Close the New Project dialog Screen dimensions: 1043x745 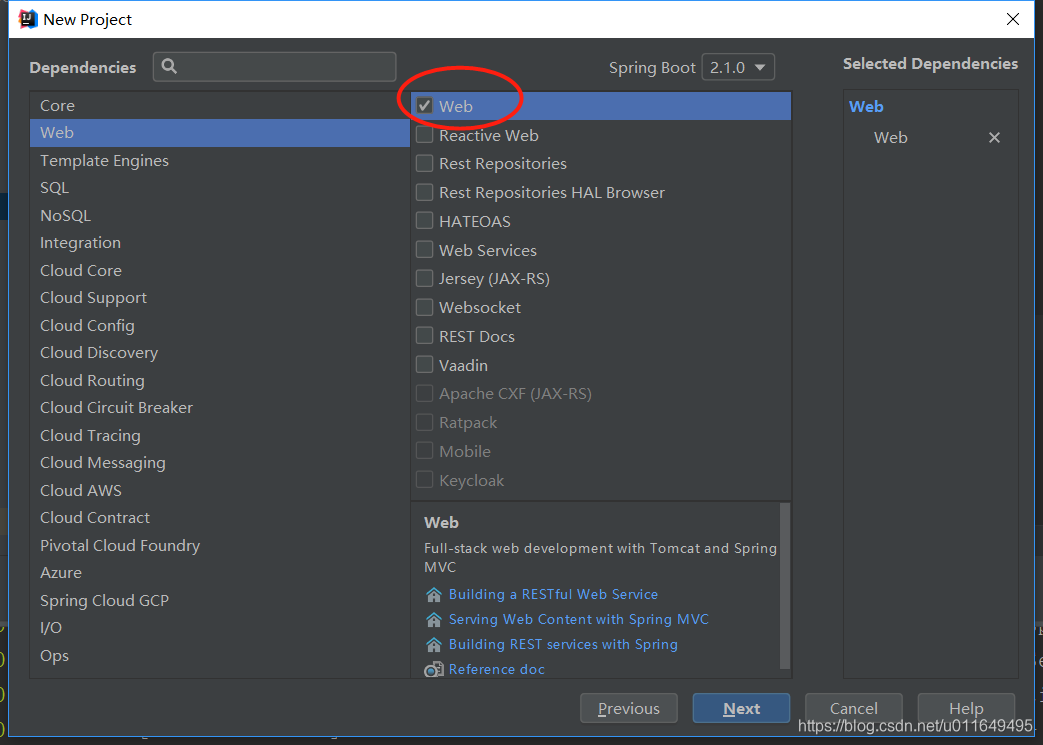click(x=1012, y=19)
